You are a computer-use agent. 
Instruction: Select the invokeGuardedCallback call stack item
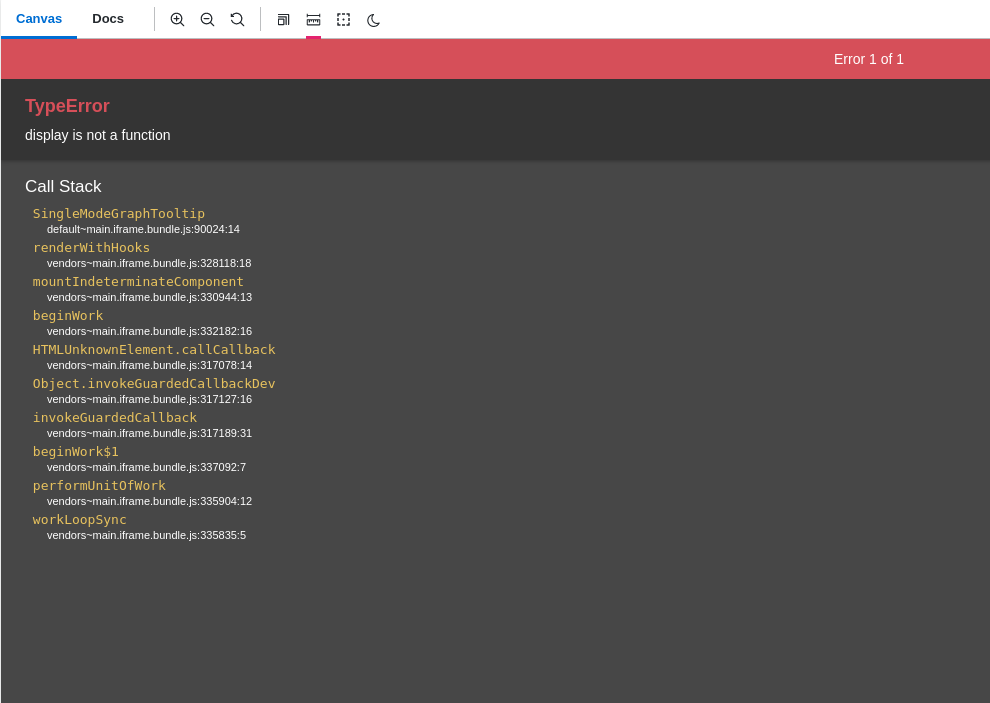(x=114, y=417)
